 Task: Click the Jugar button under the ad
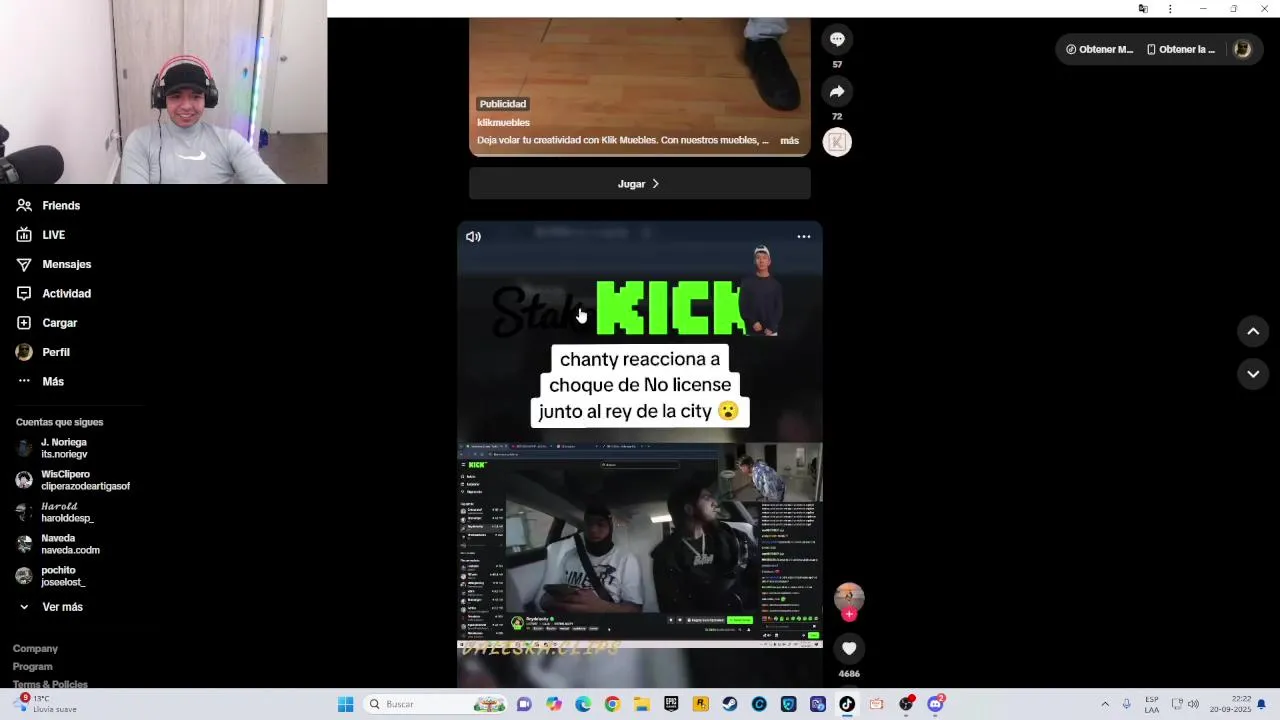coord(640,184)
